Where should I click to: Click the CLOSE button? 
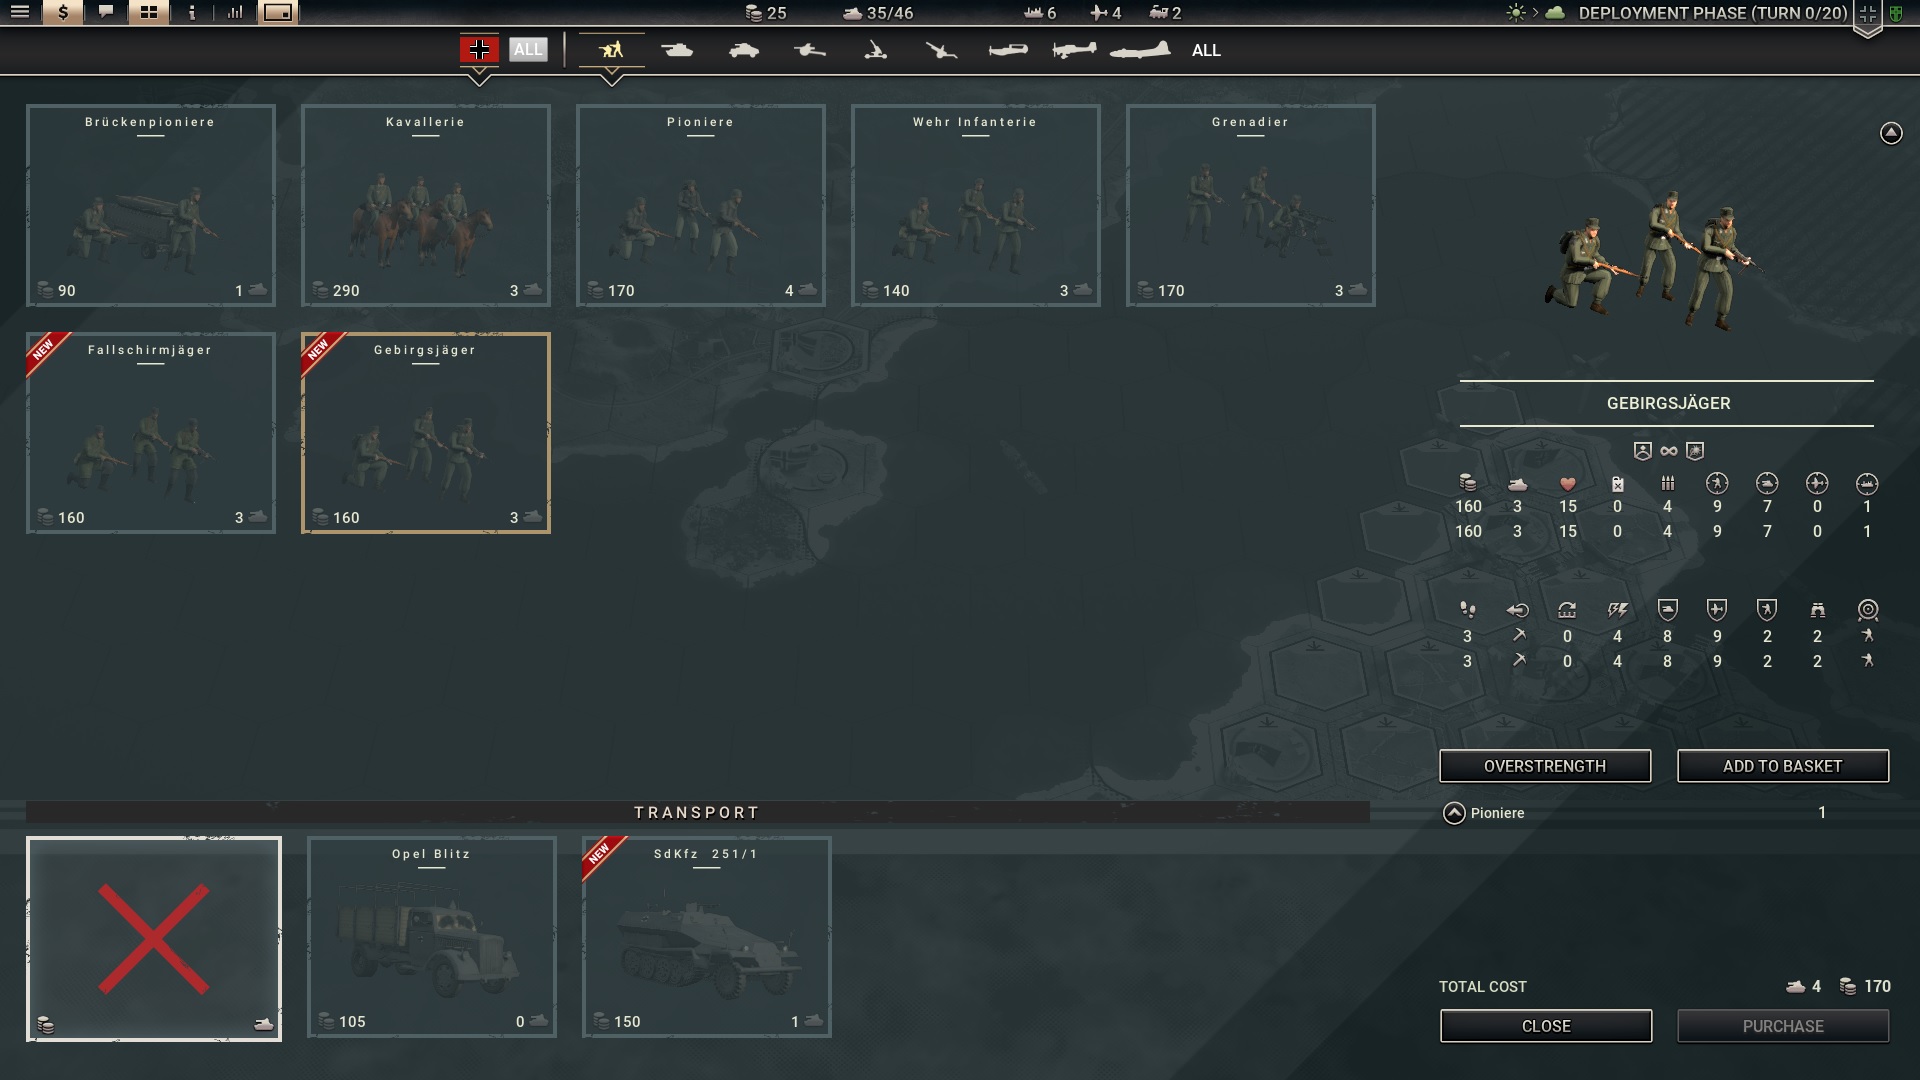tap(1546, 1026)
